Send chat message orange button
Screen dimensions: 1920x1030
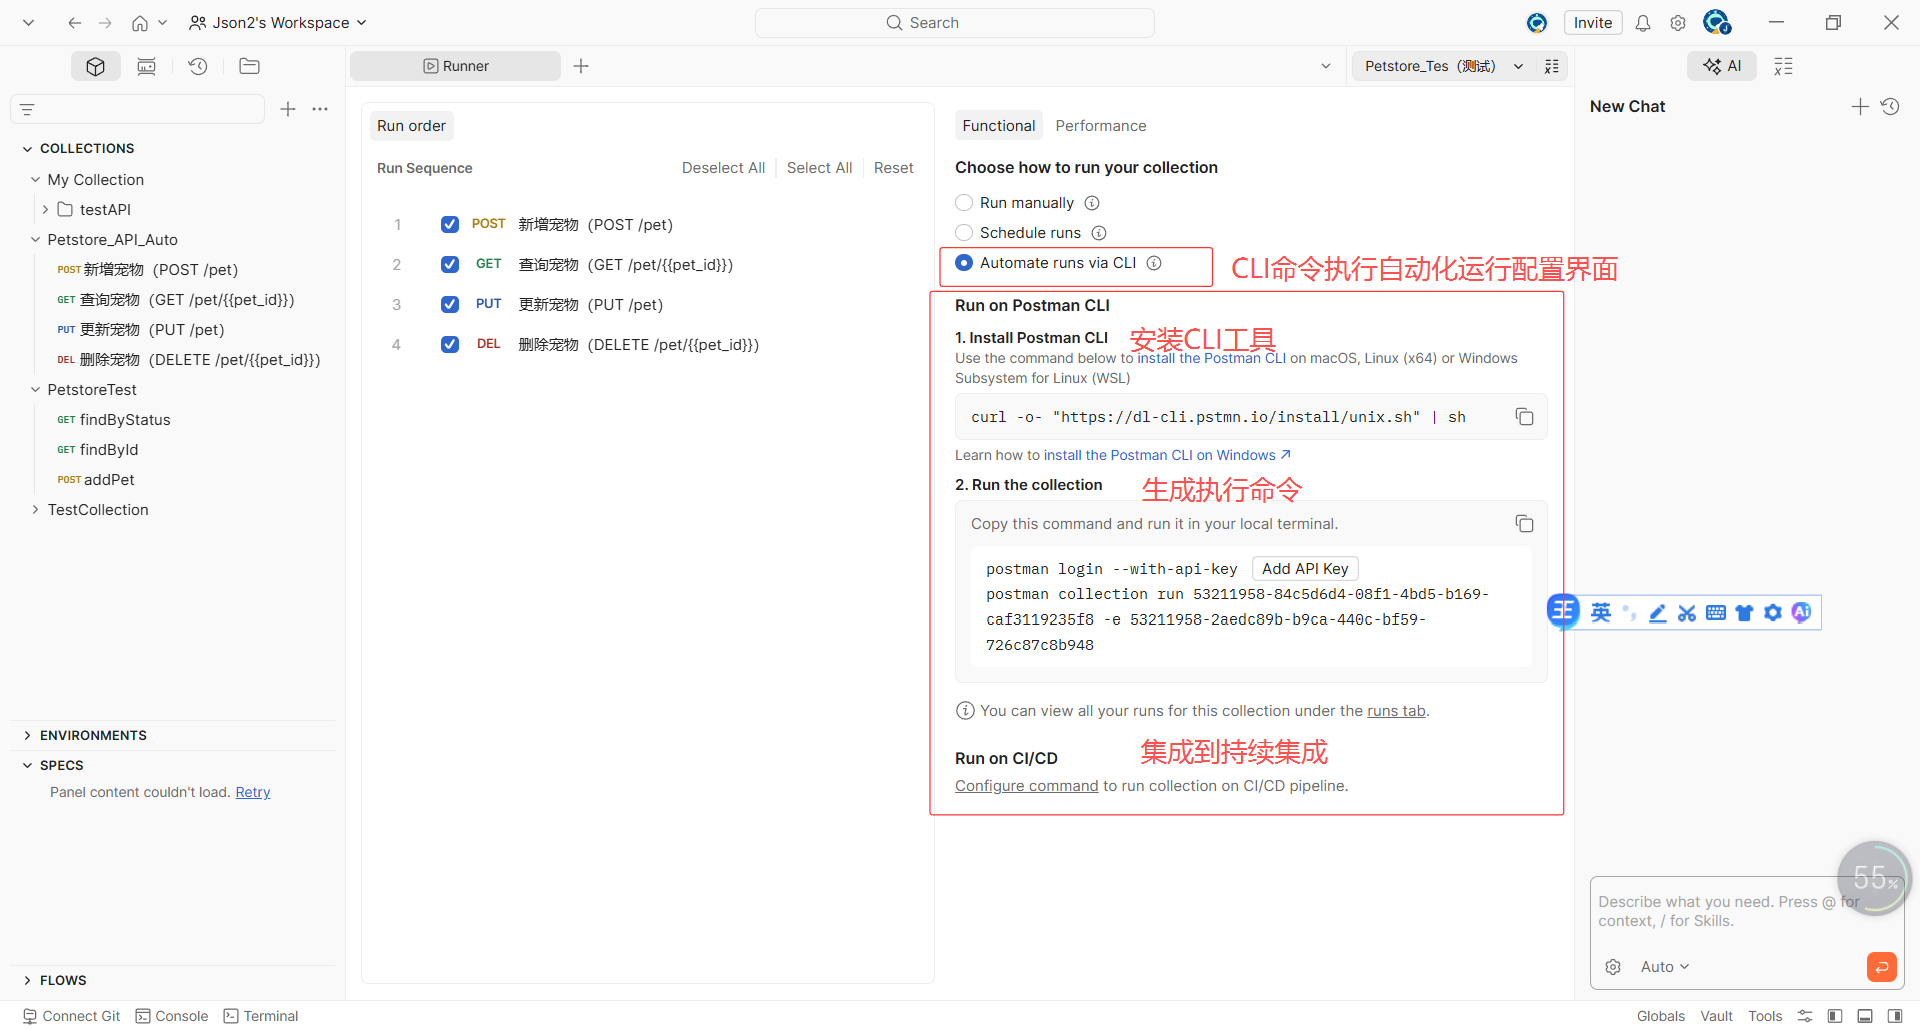click(1882, 967)
